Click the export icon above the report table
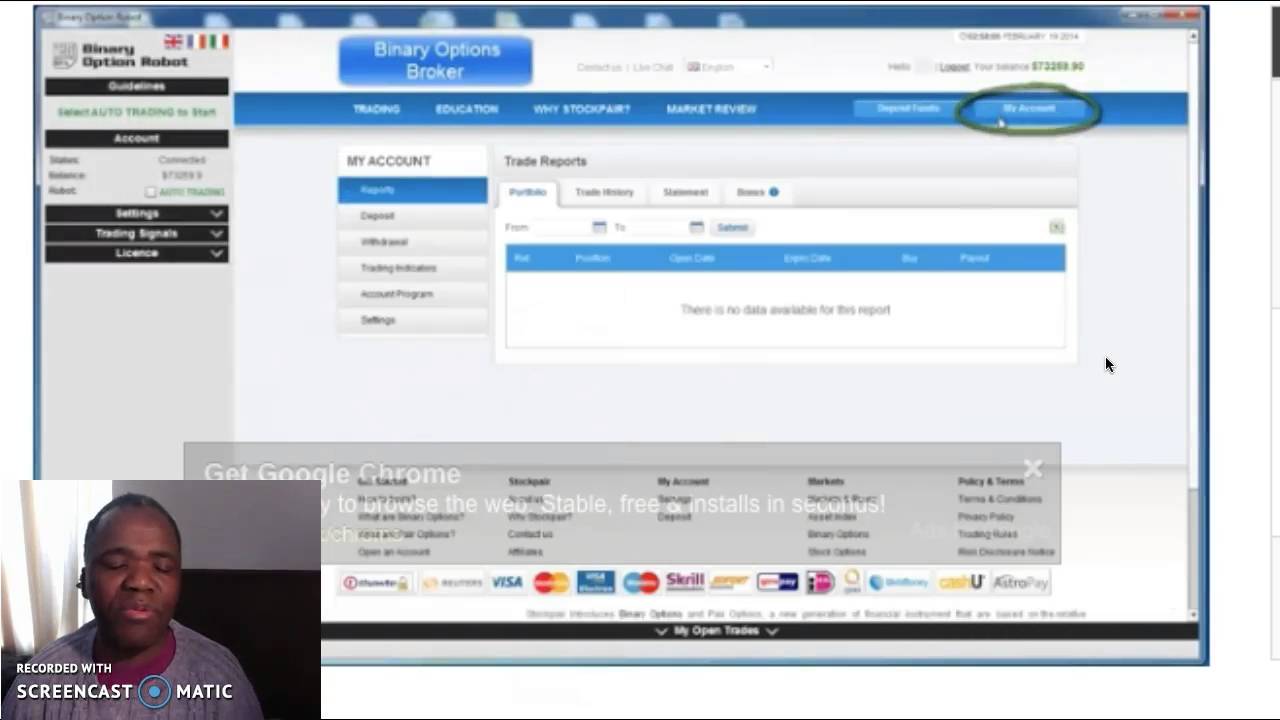The image size is (1280, 720). tap(1056, 227)
